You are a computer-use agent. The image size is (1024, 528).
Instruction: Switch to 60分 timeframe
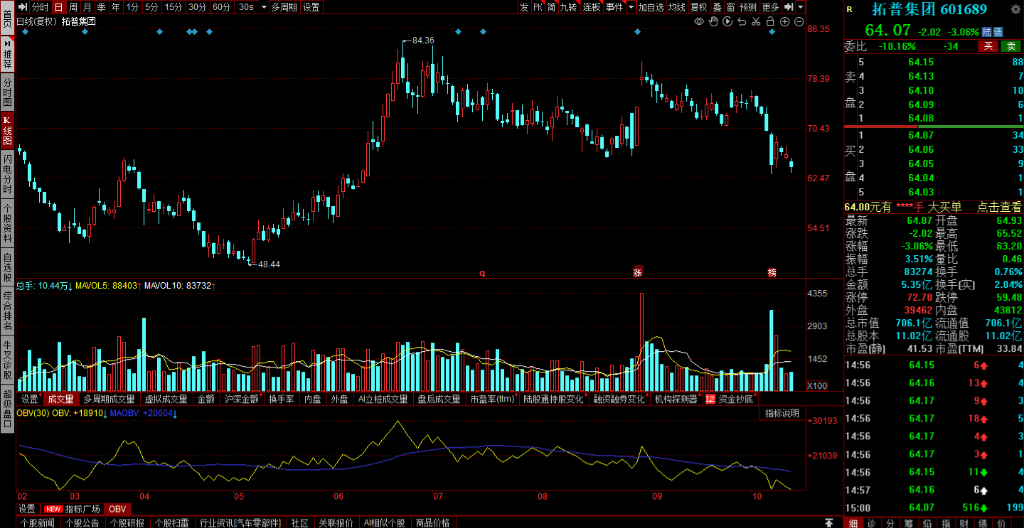point(222,6)
